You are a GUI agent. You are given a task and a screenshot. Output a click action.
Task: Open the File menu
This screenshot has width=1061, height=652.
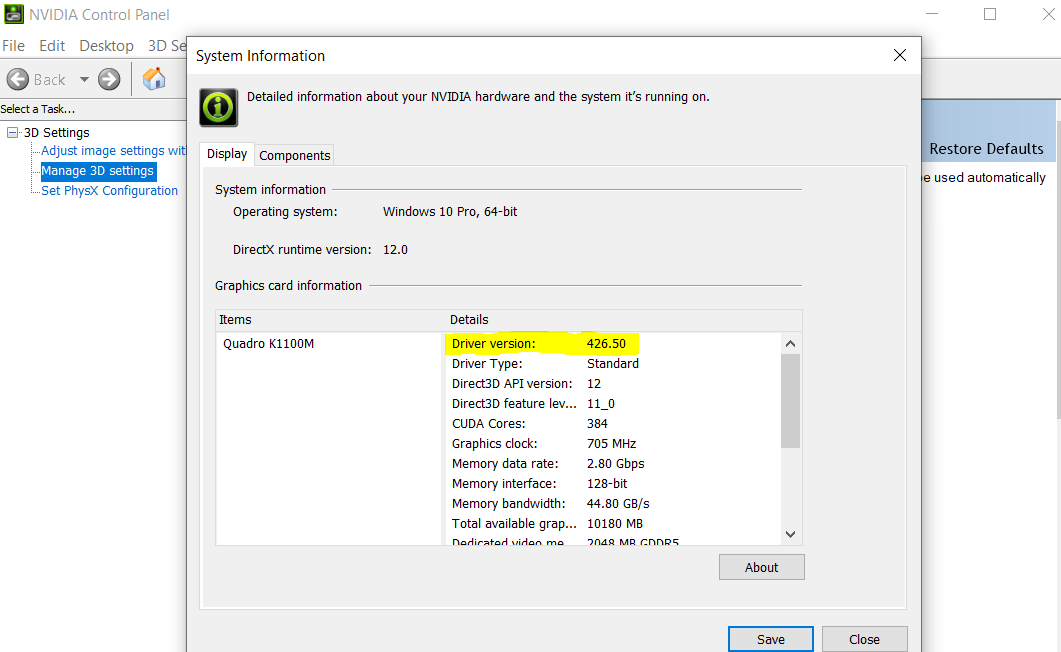point(14,45)
